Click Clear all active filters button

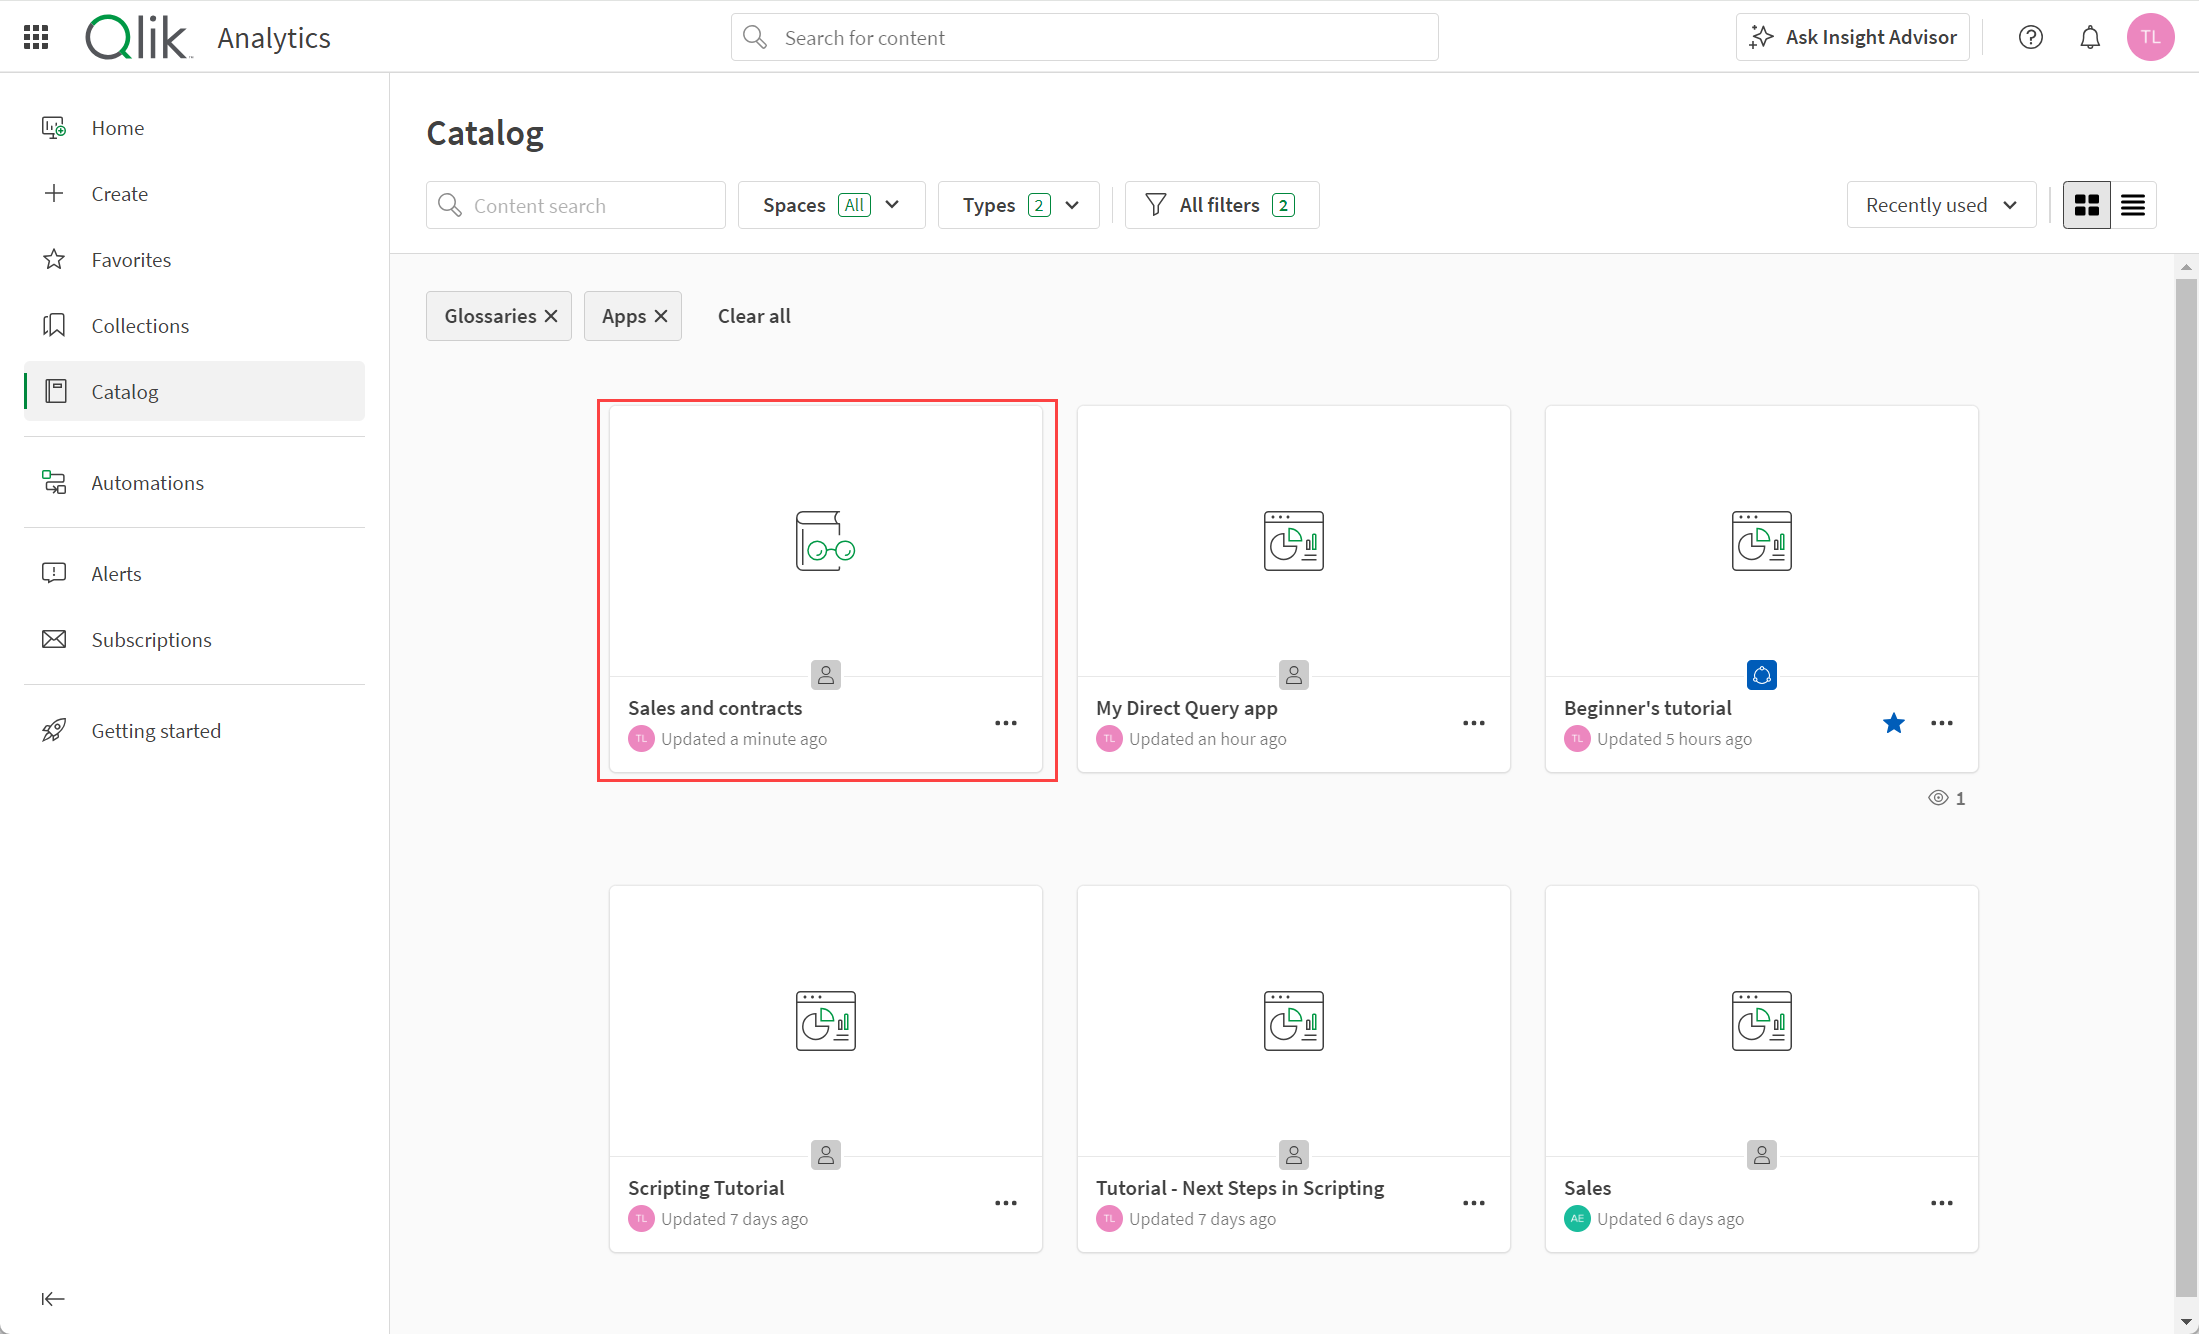coord(752,316)
